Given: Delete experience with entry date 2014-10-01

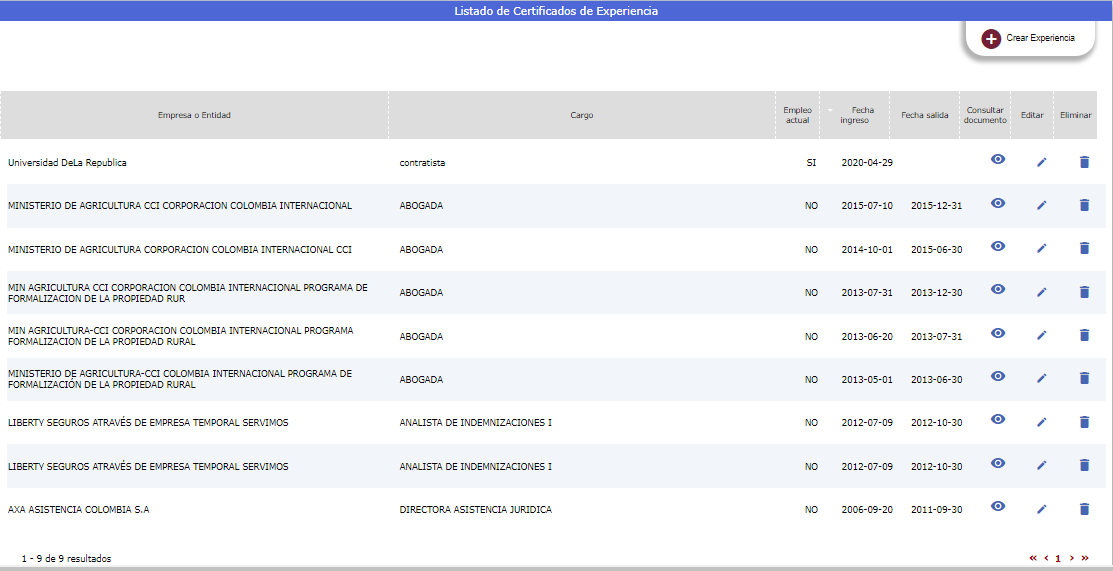Looking at the screenshot, I should point(1084,248).
